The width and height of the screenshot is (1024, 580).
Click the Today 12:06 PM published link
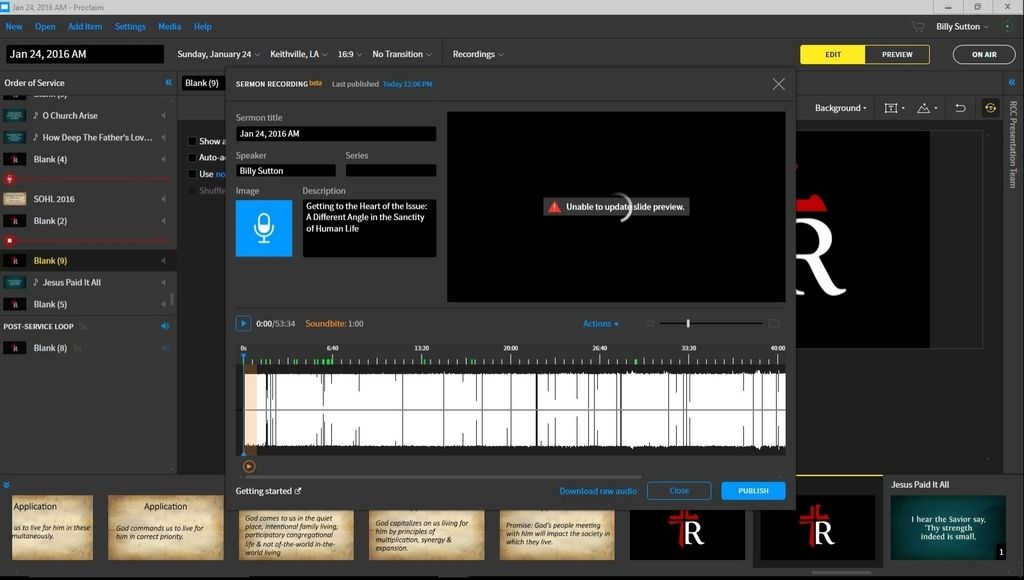click(408, 84)
